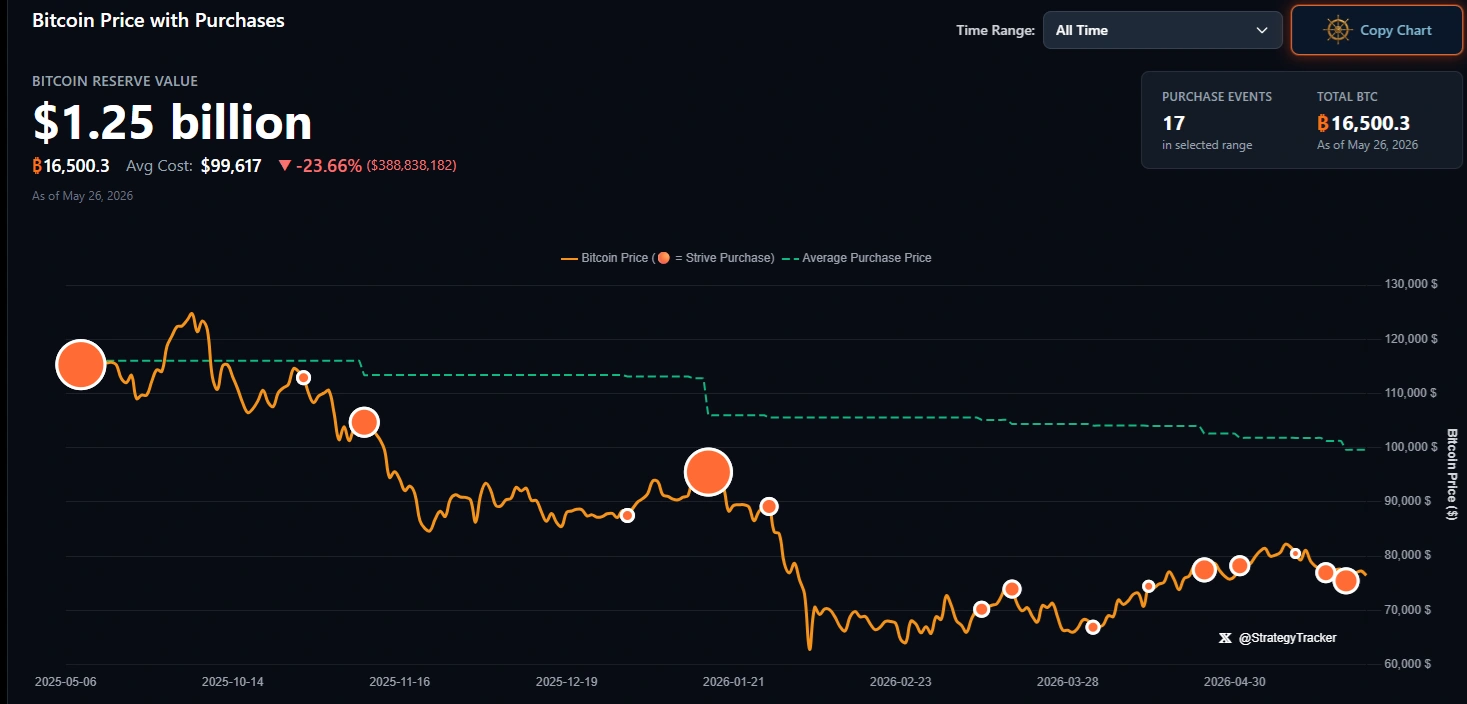Viewport: 1467px width, 704px height.
Task: Click the Avg Cost value $99,617
Action: [231, 166]
